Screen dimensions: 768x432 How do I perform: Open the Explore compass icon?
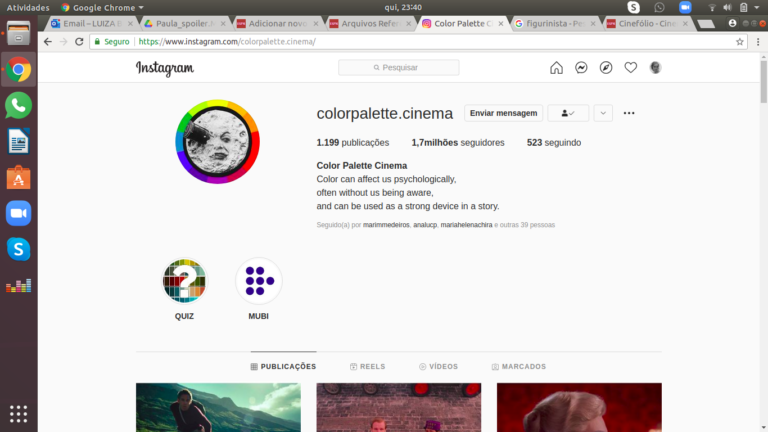pyautogui.click(x=606, y=68)
